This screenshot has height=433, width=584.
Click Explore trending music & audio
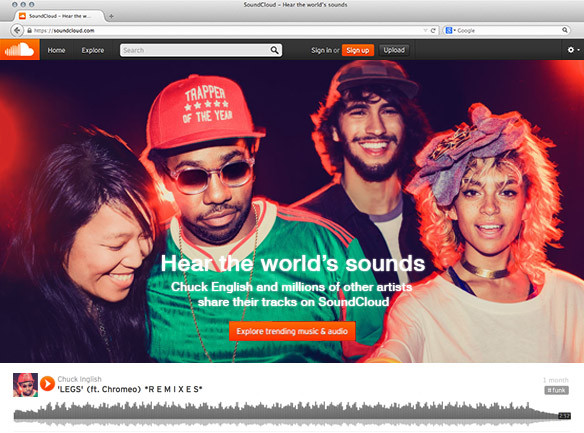pyautogui.click(x=292, y=331)
